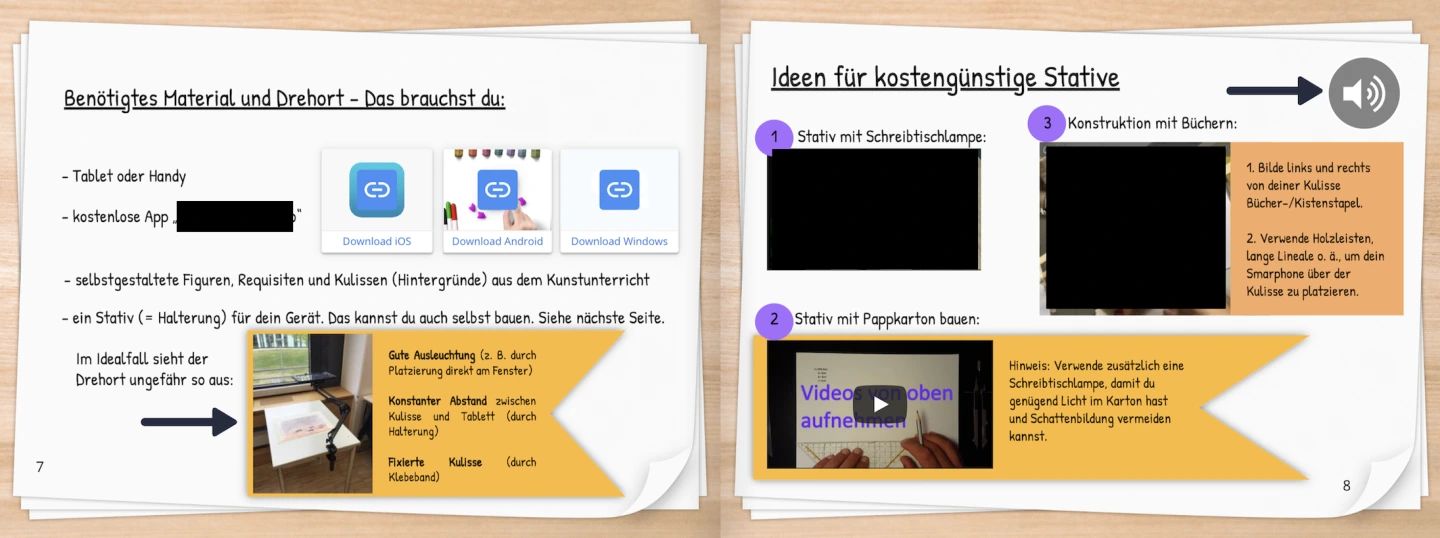Image resolution: width=1440 pixels, height=538 pixels.
Task: Open the Download Android link icon
Action: coord(497,189)
